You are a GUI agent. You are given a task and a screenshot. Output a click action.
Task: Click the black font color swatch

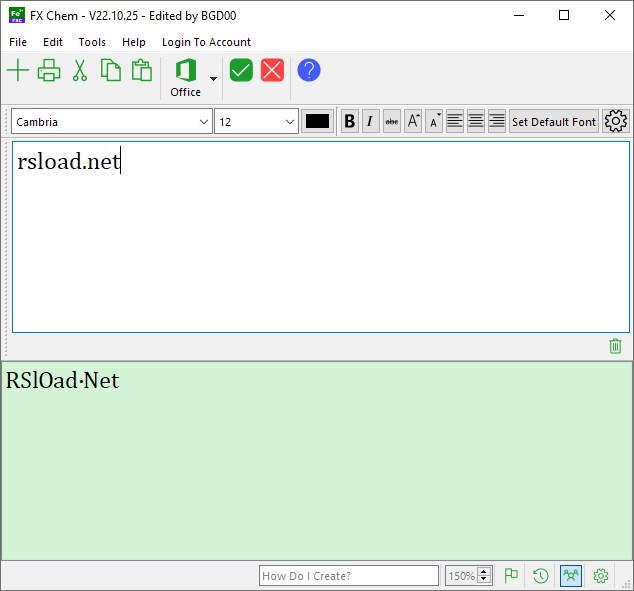click(317, 121)
